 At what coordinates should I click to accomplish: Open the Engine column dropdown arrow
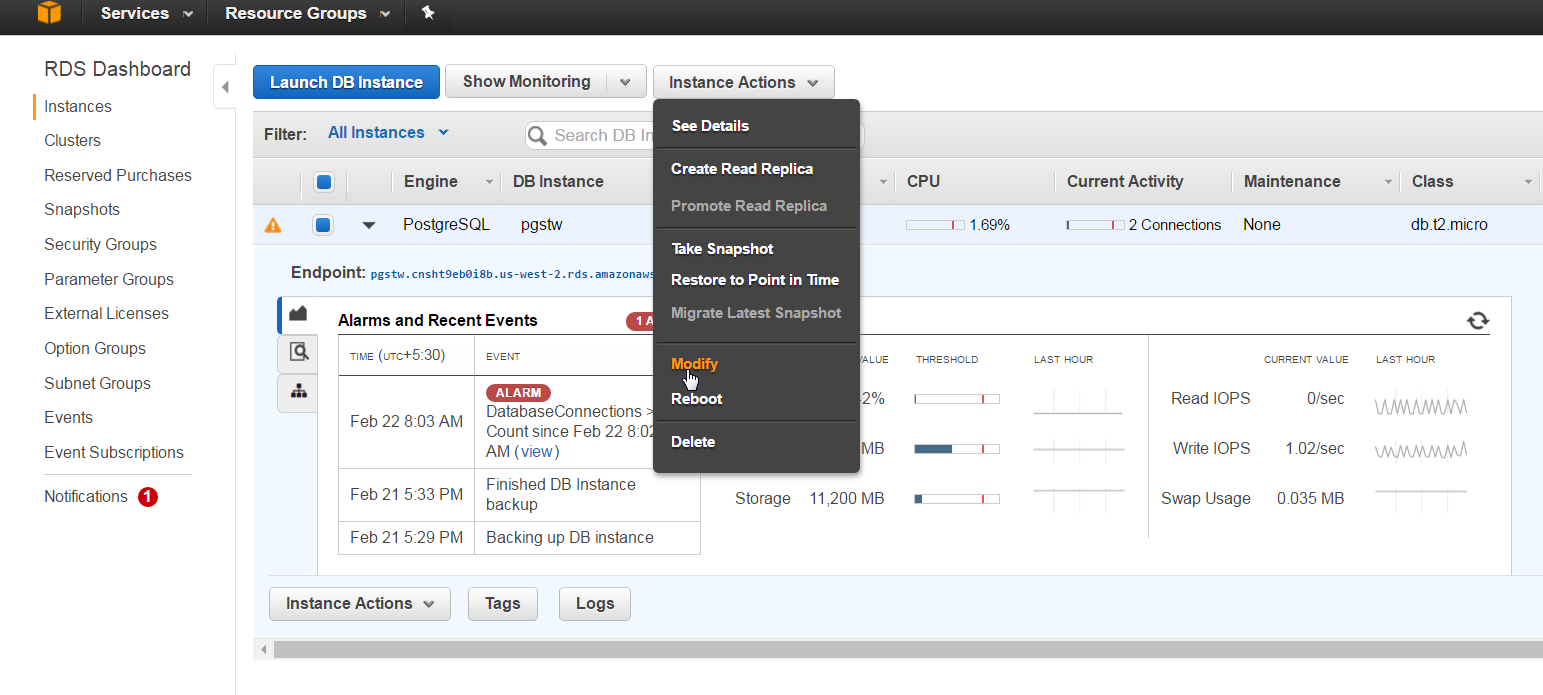489,182
